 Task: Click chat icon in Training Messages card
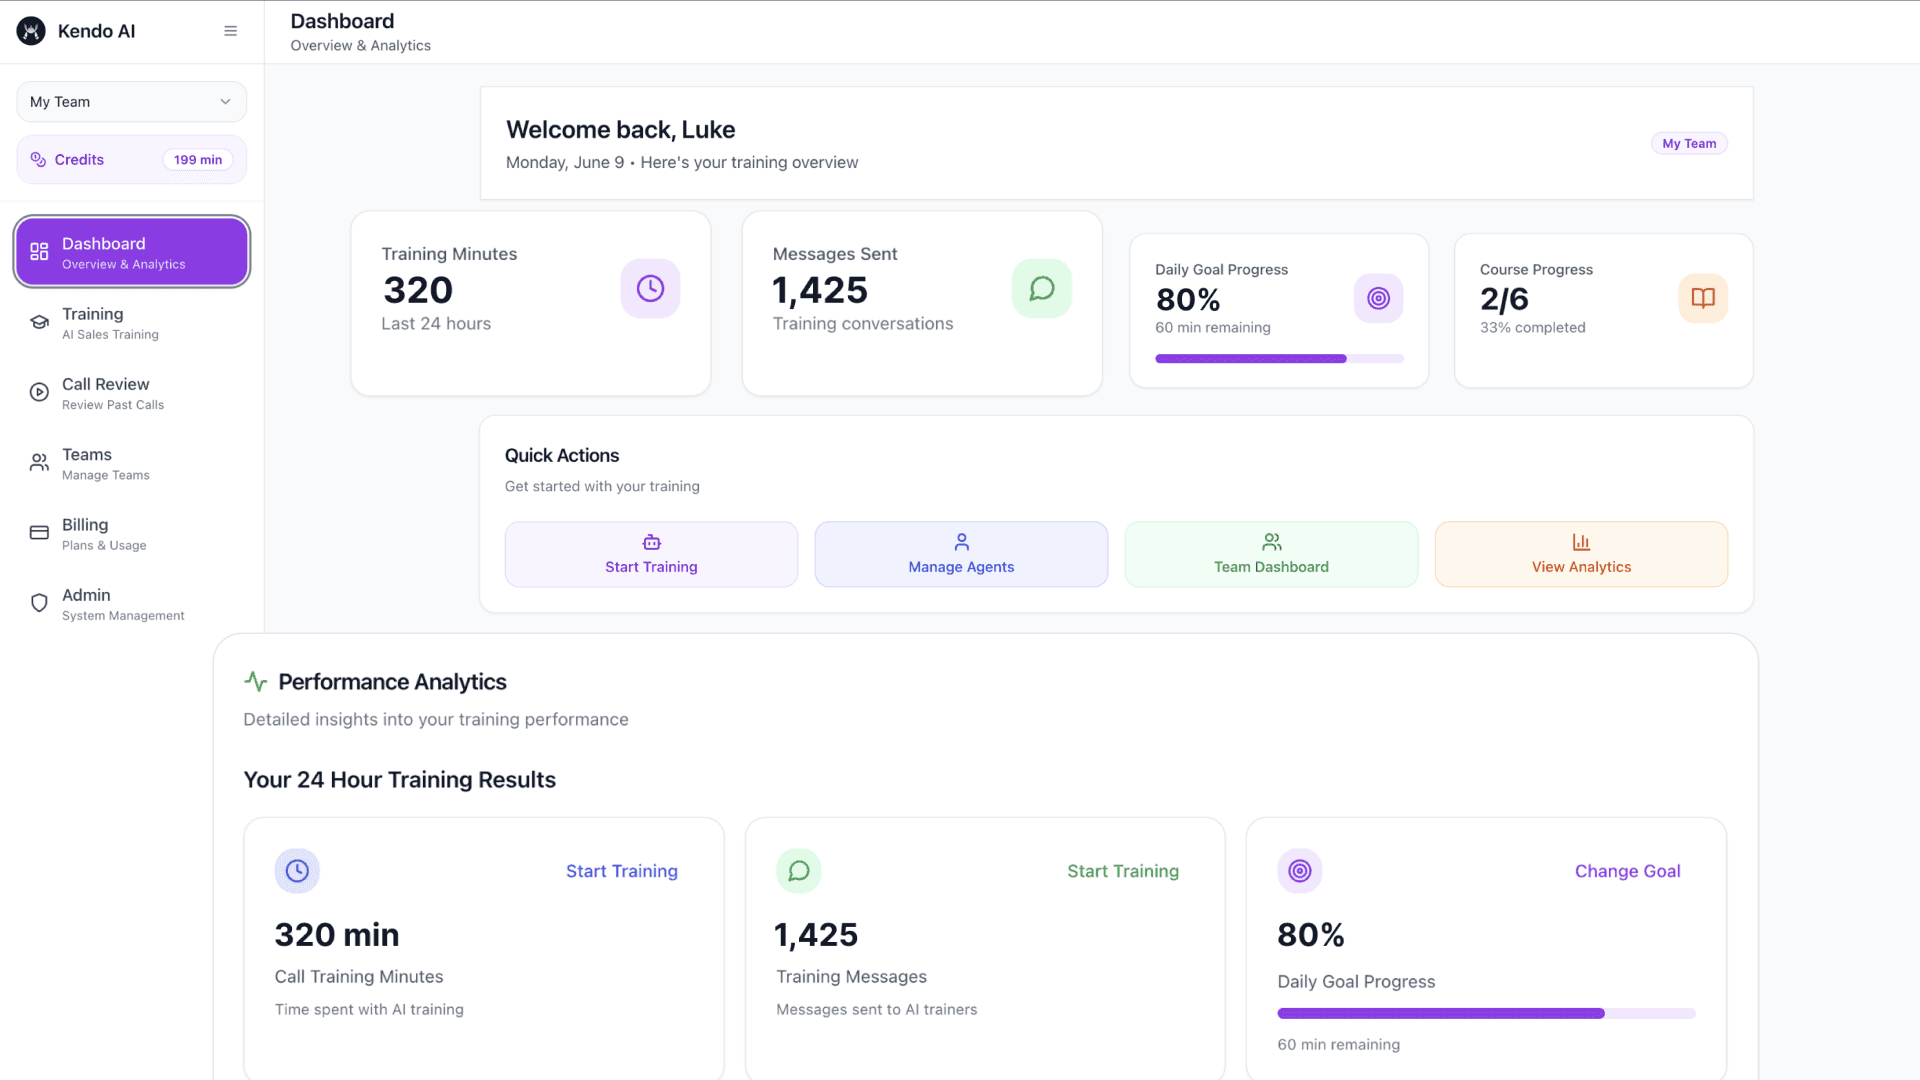pyautogui.click(x=799, y=871)
